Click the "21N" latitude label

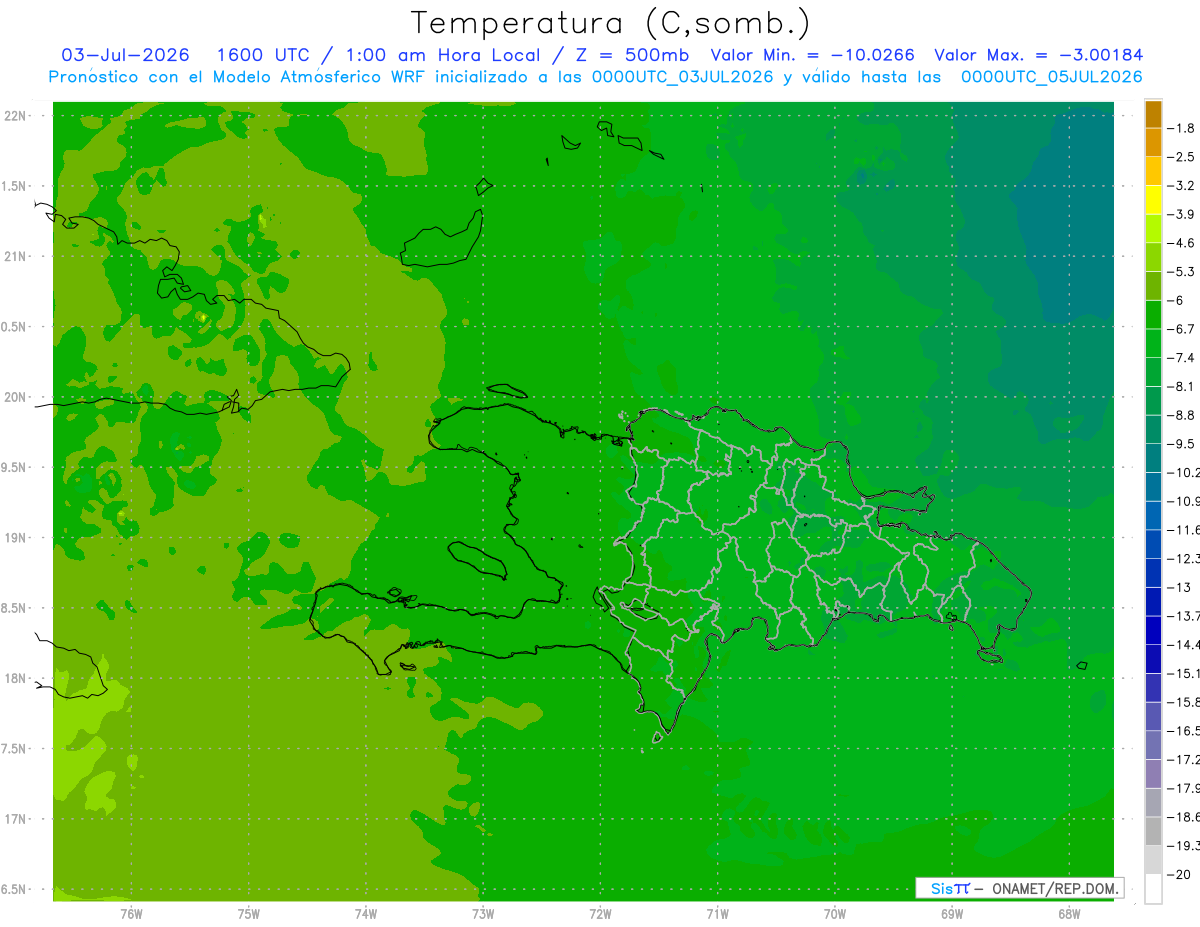coord(16,257)
